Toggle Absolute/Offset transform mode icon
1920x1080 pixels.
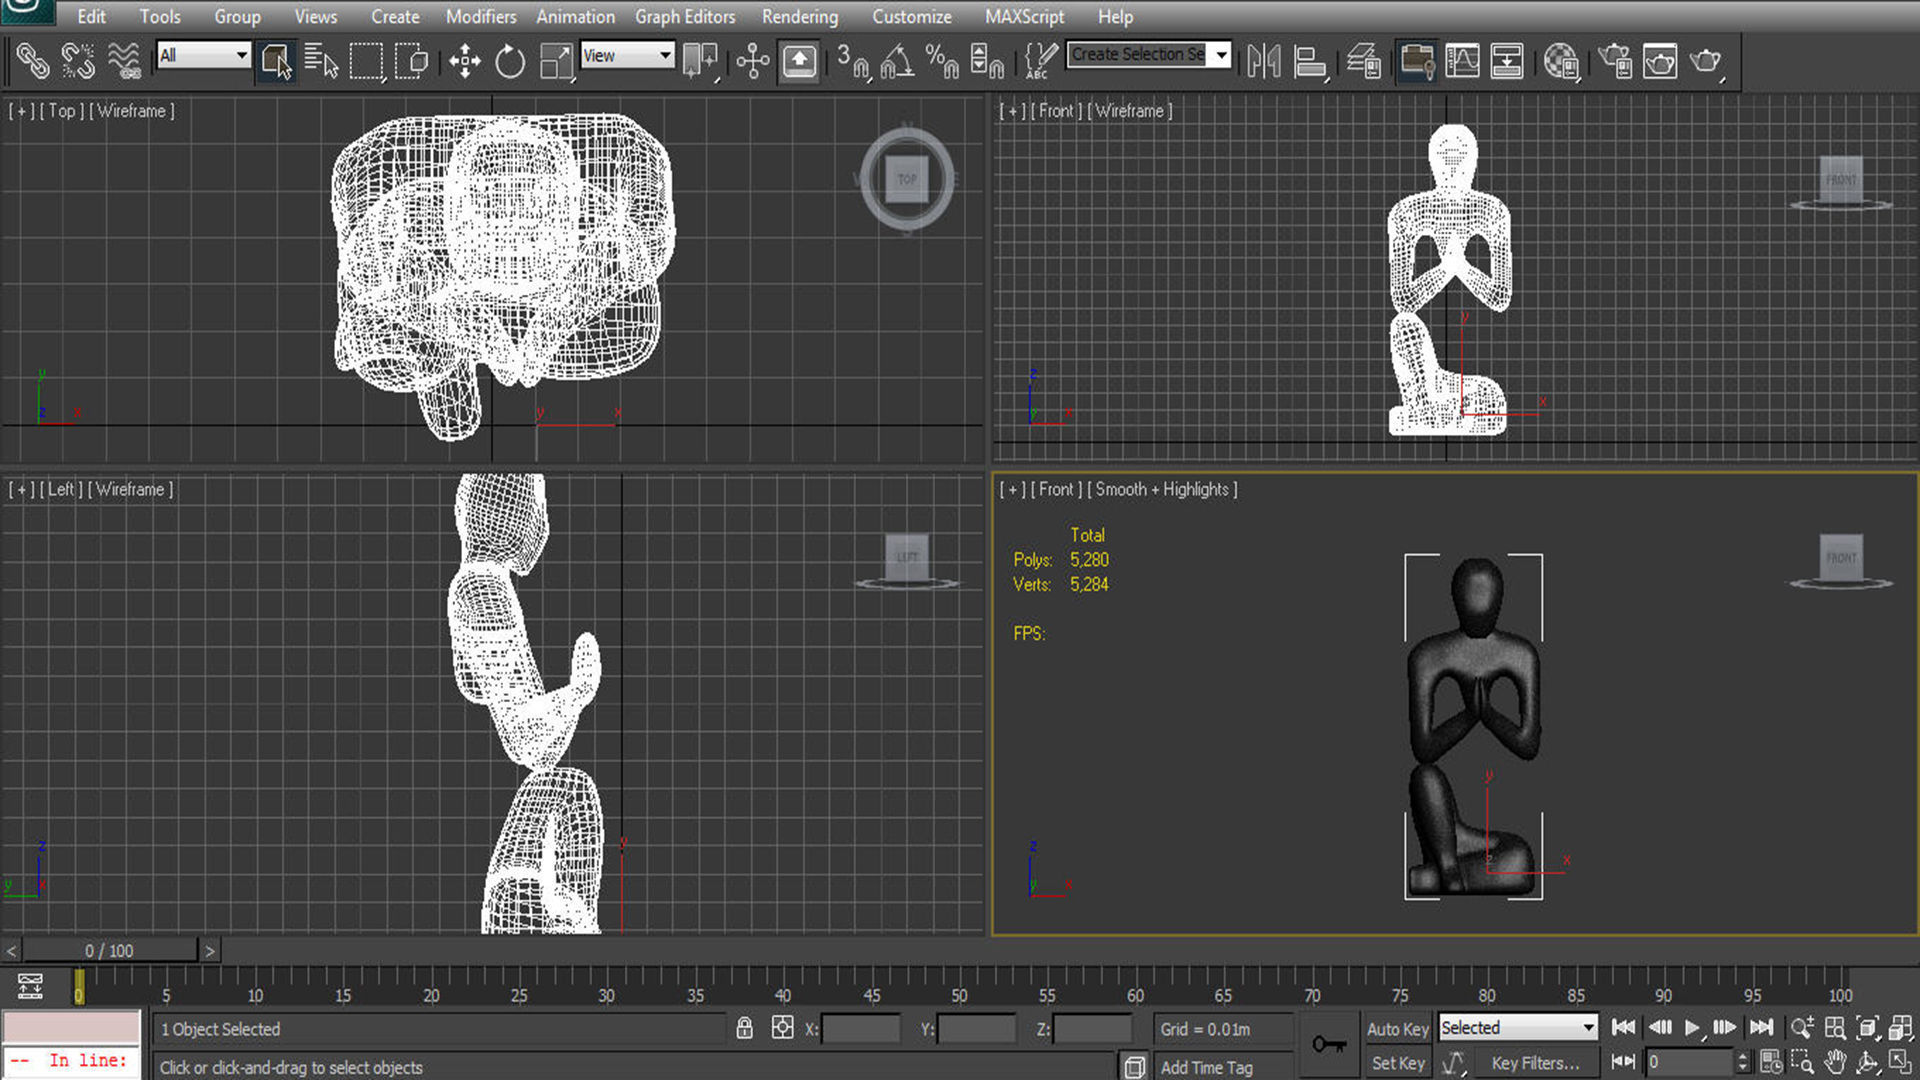click(x=782, y=1028)
